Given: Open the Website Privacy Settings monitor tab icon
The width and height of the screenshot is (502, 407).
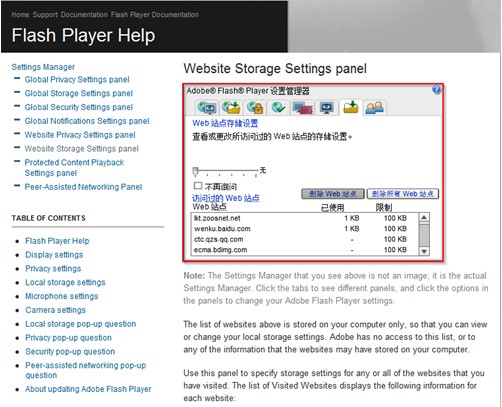Looking at the screenshot, I should pyautogui.click(x=326, y=107).
